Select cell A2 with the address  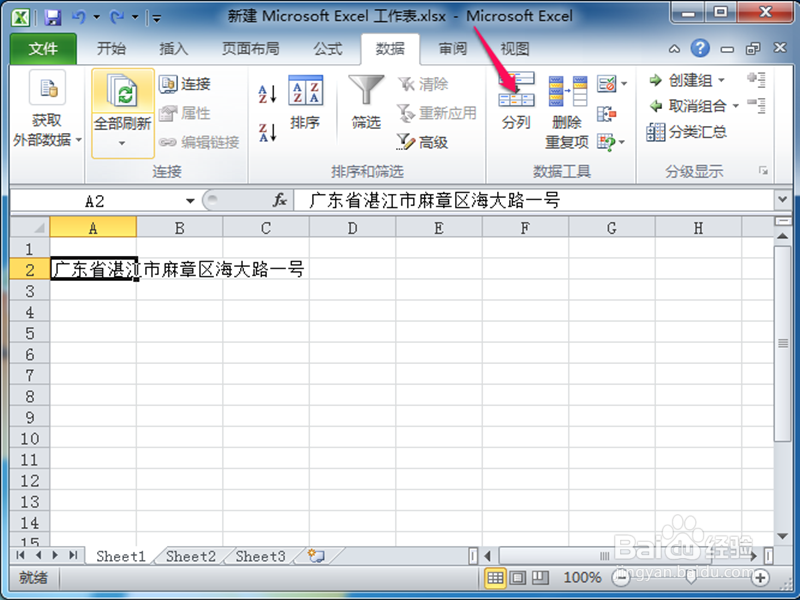pyautogui.click(x=93, y=269)
